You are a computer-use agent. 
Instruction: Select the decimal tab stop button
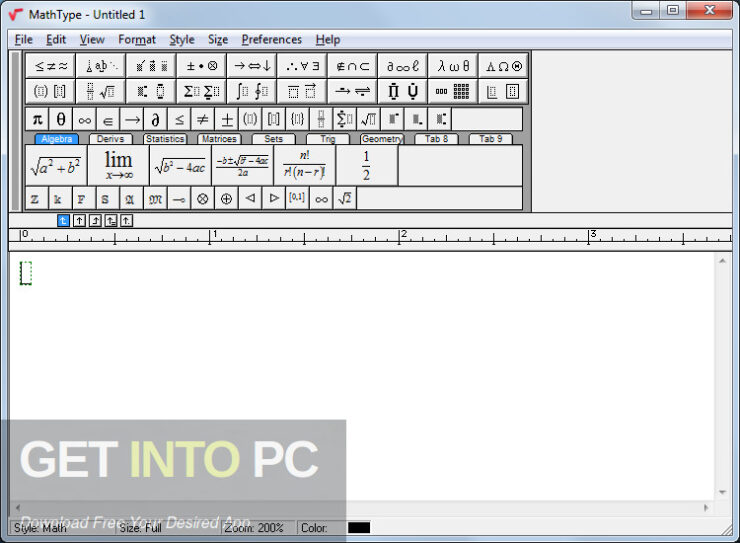pyautogui.click(x=126, y=220)
